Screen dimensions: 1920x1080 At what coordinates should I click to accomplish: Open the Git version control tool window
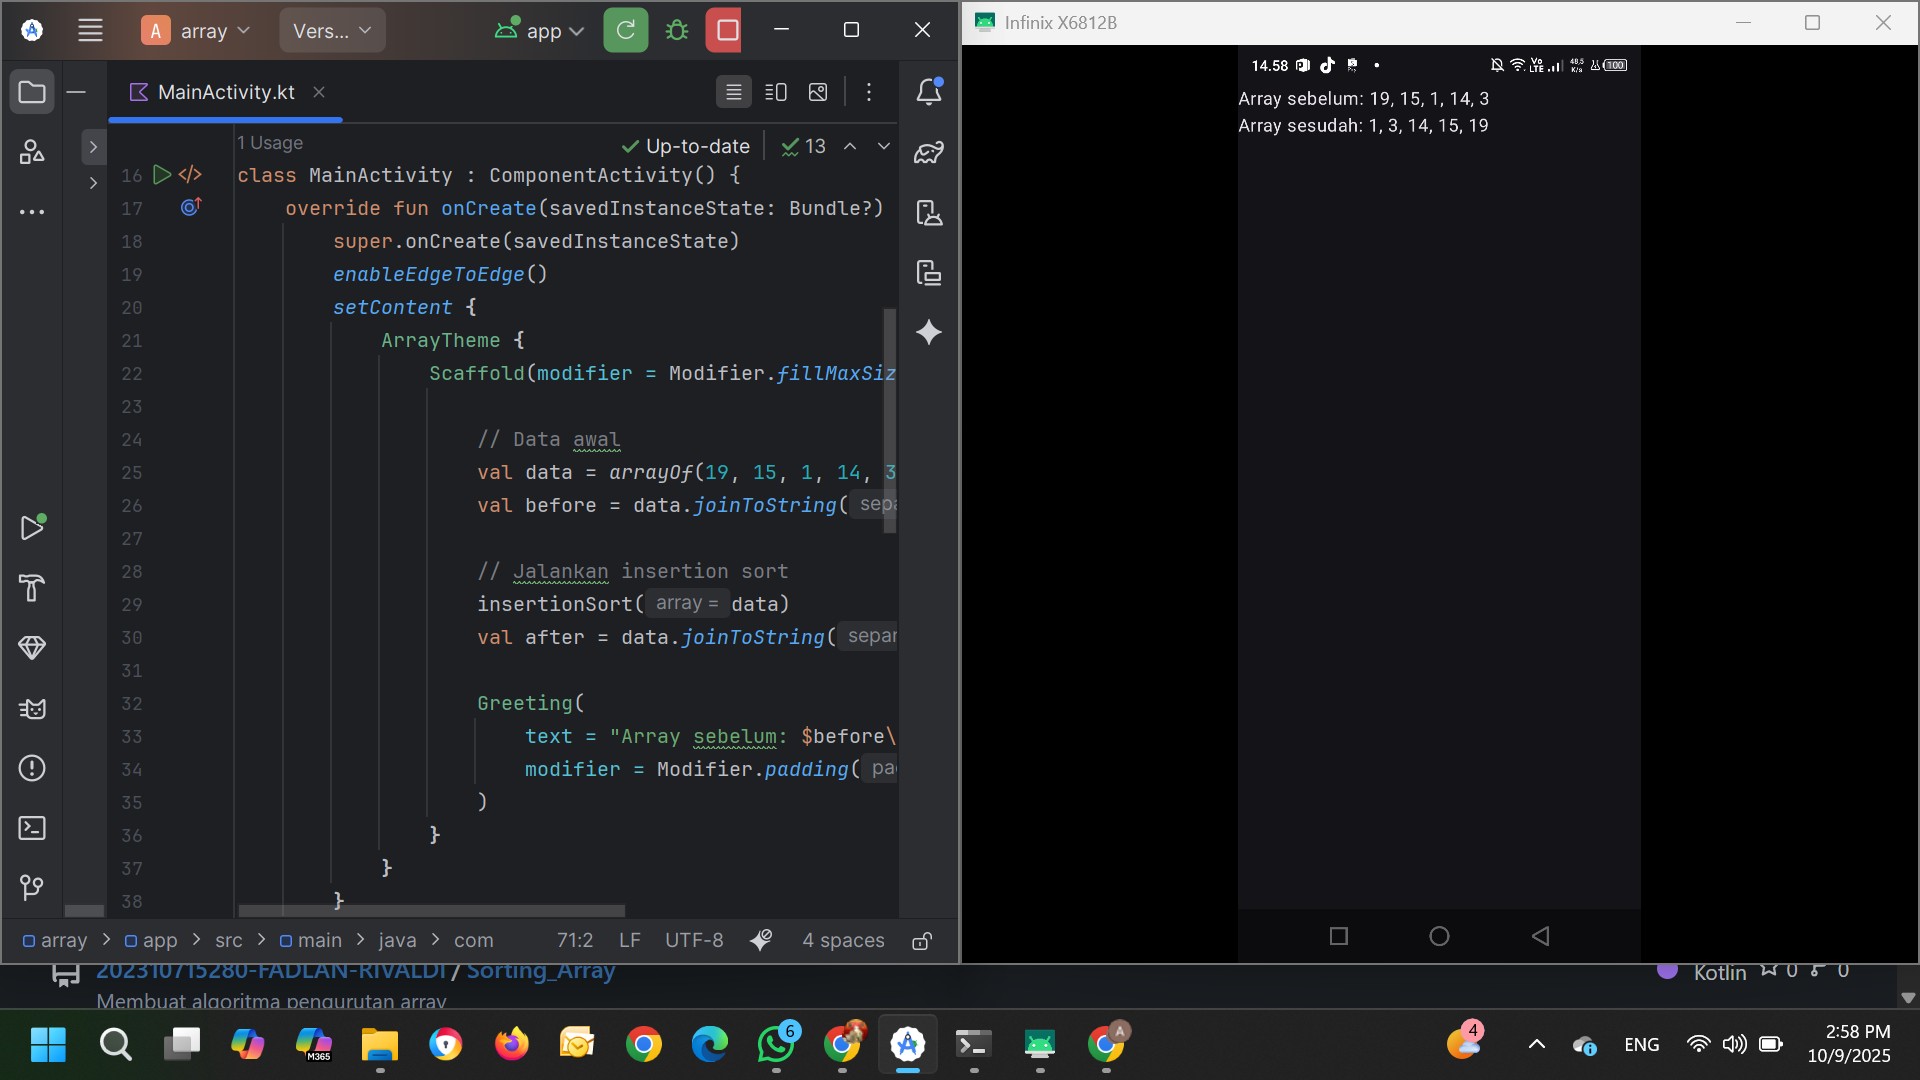pyautogui.click(x=32, y=887)
